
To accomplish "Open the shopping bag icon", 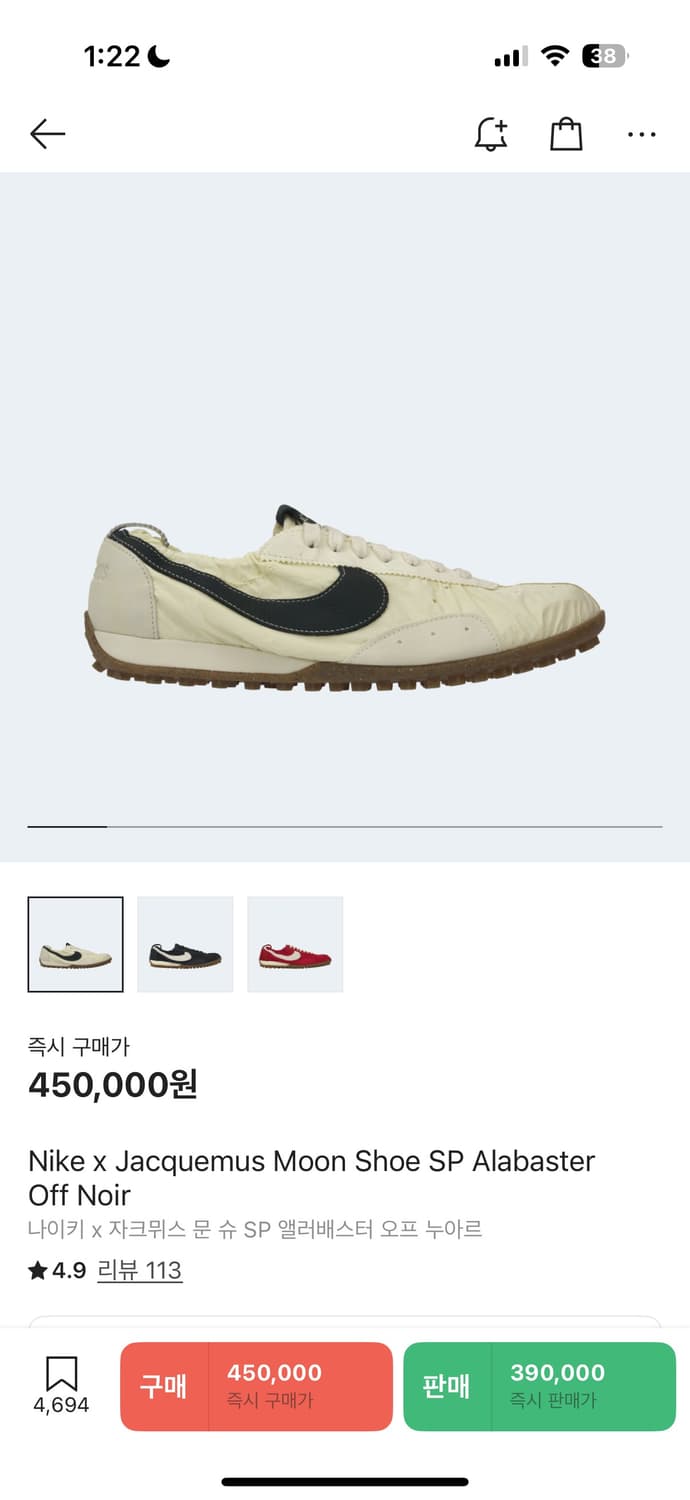I will [x=566, y=134].
